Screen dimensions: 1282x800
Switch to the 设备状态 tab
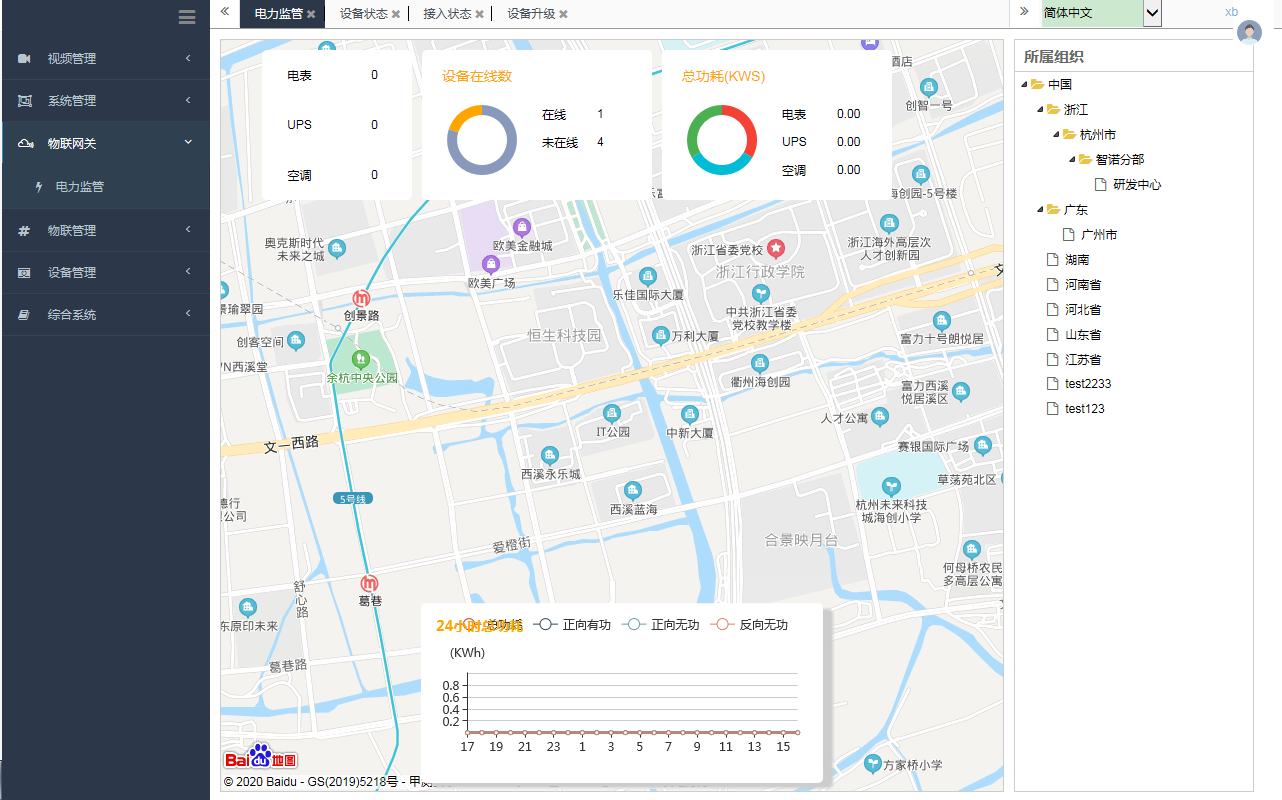tap(363, 14)
